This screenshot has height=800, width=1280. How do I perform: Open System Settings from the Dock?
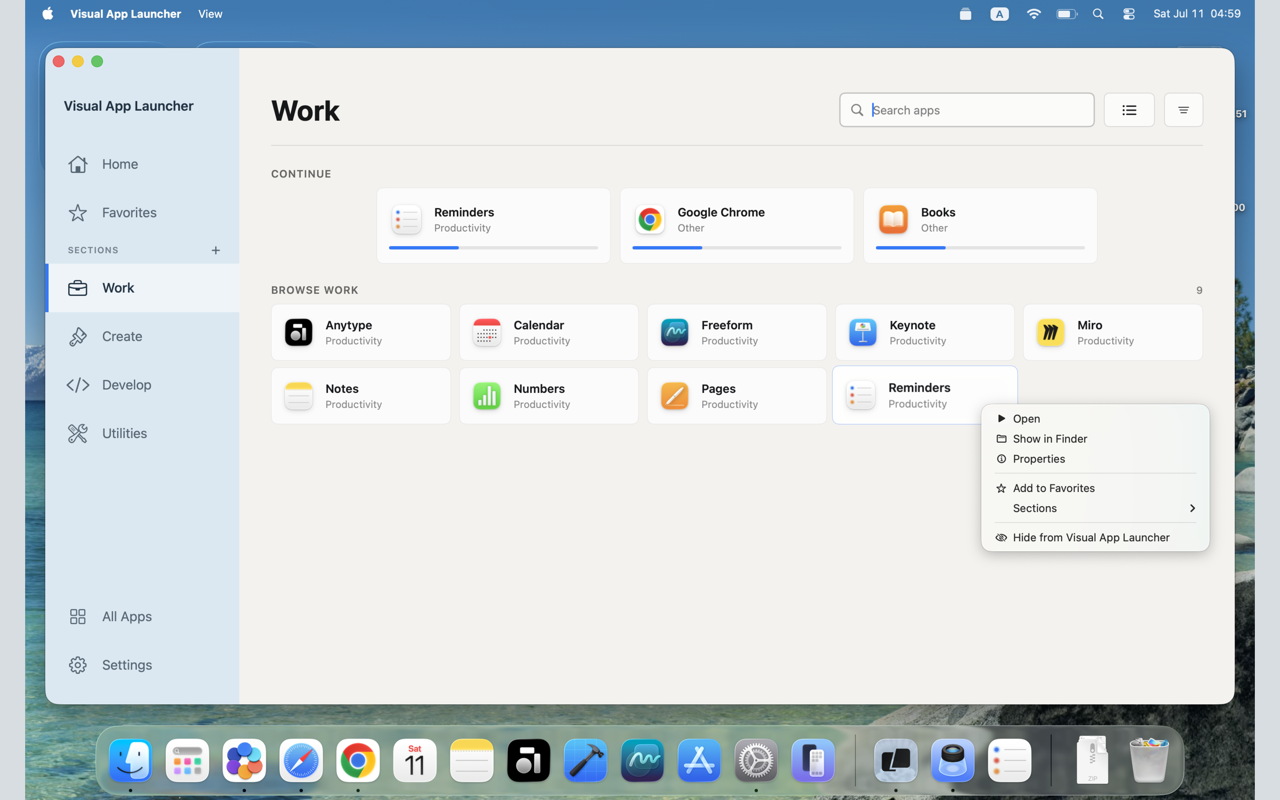click(x=756, y=761)
